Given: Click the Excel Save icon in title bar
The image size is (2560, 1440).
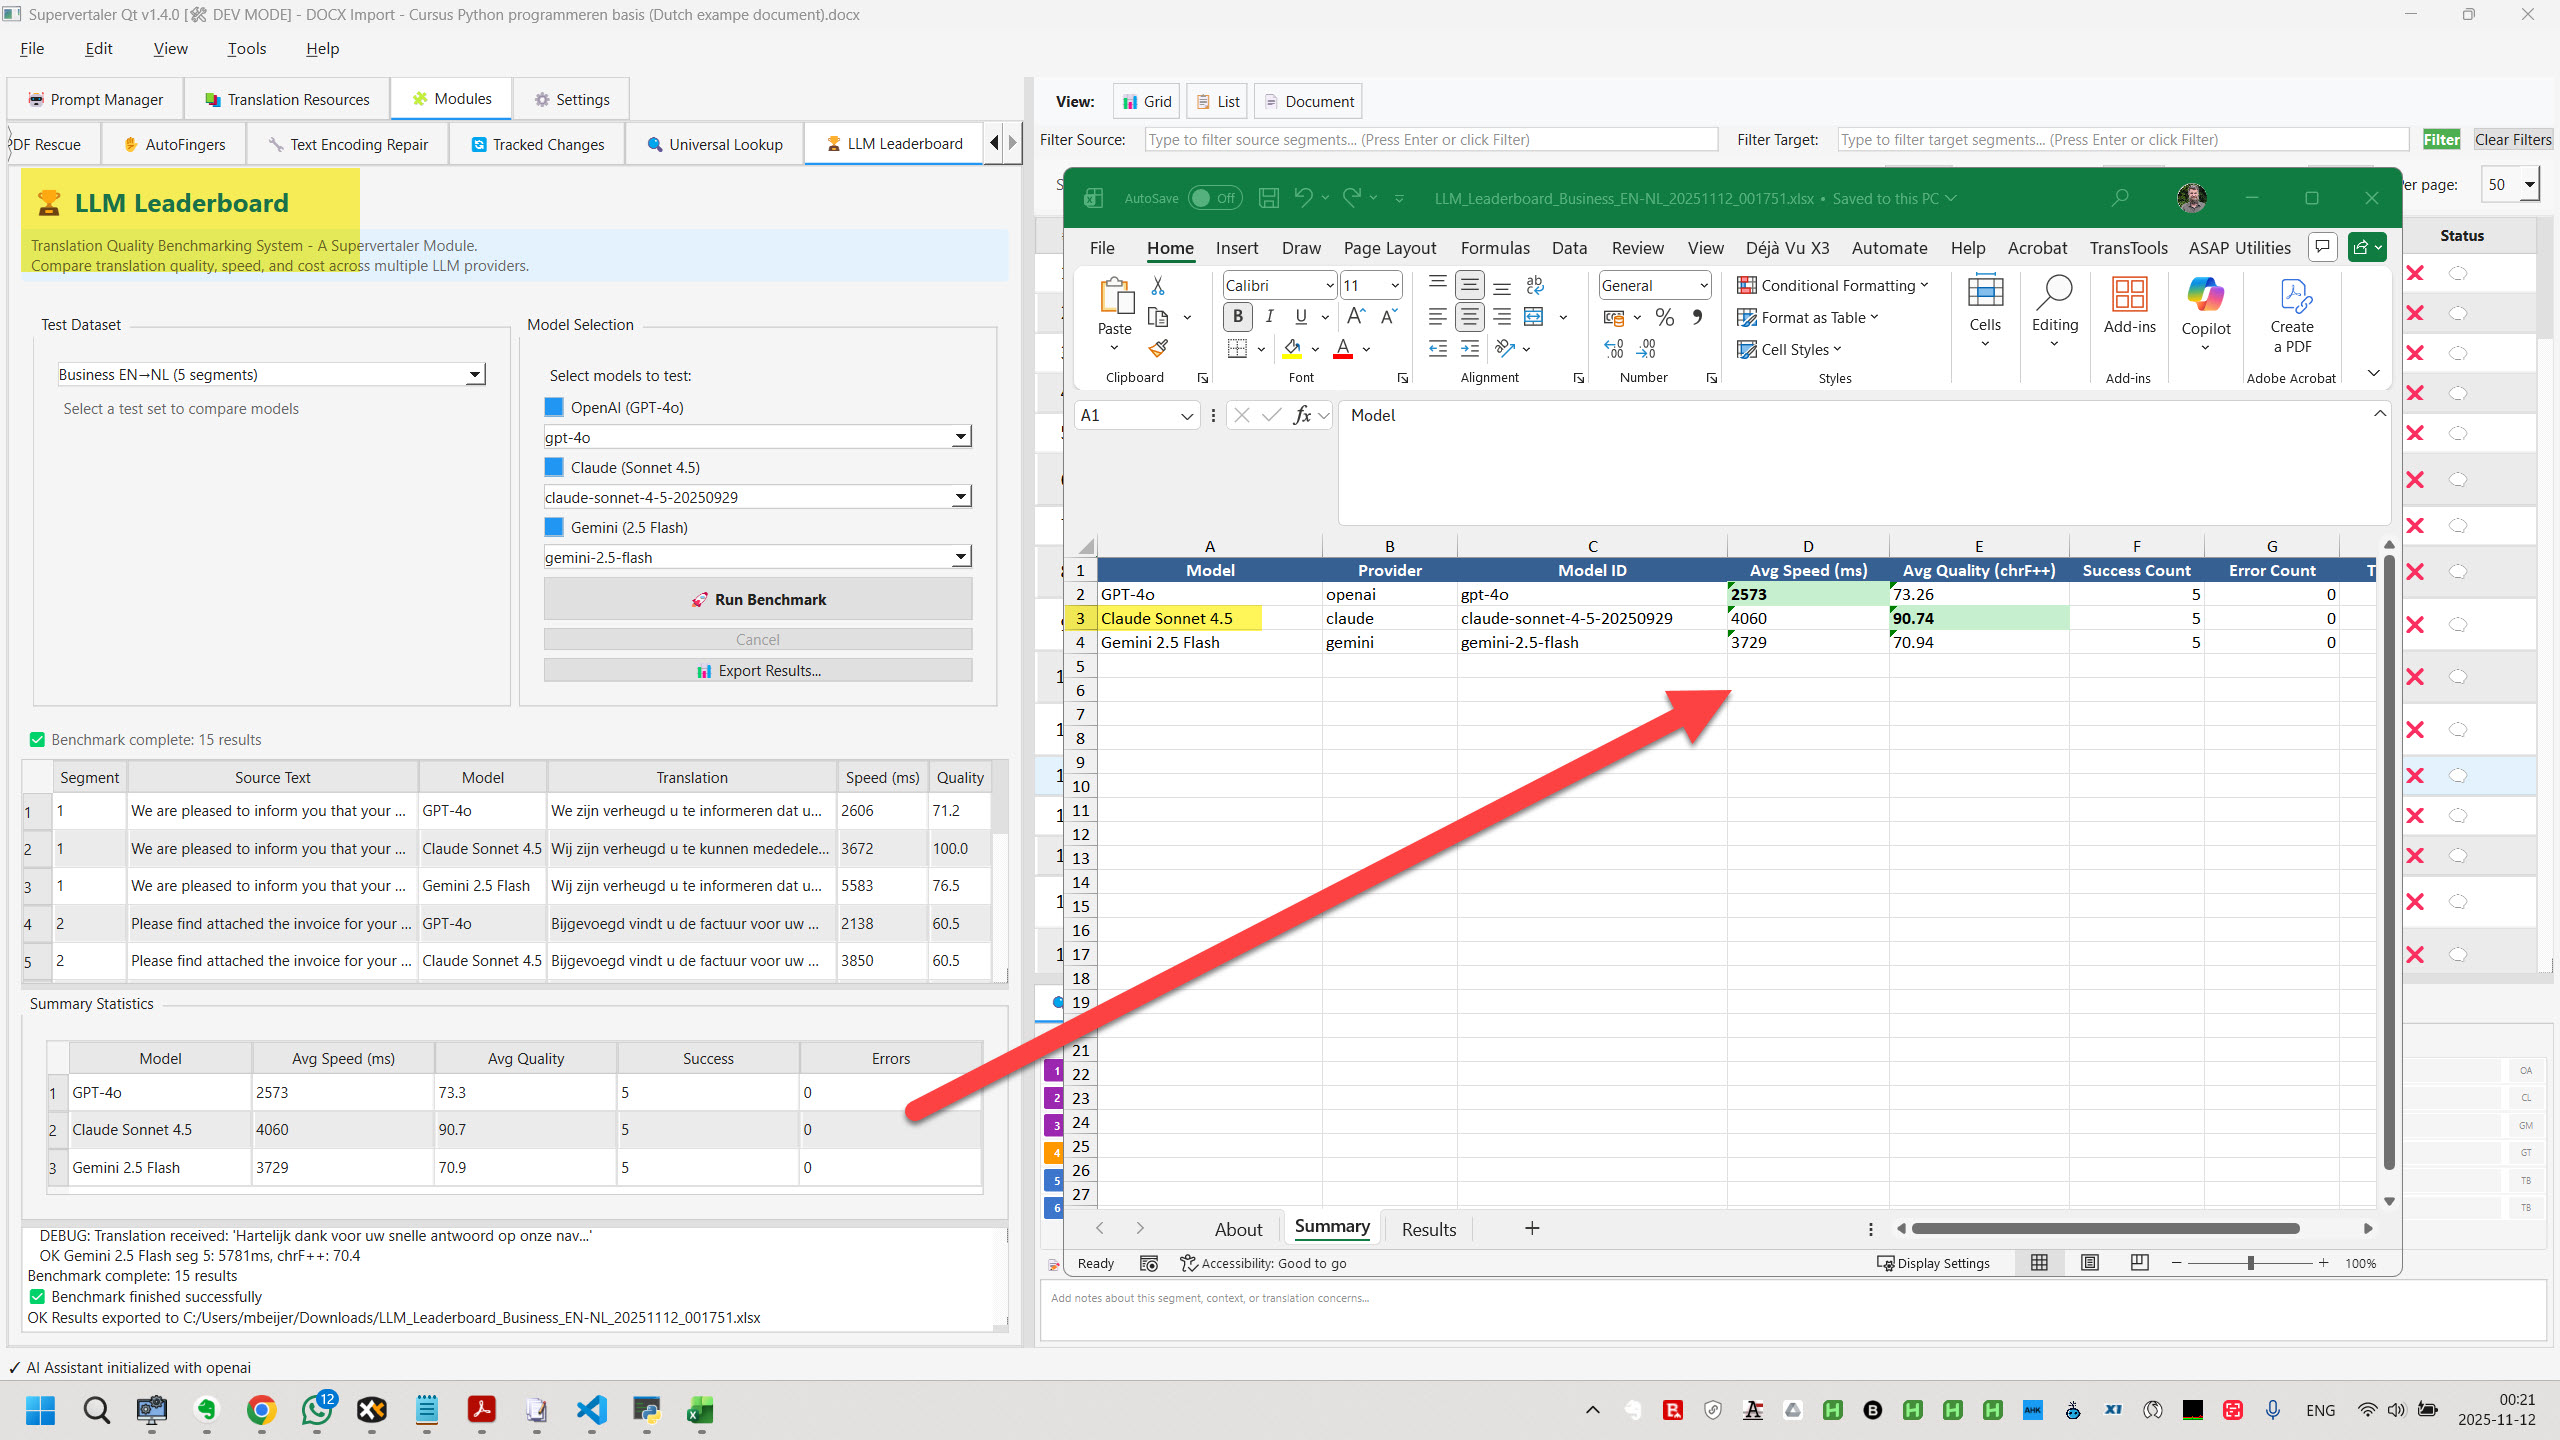Looking at the screenshot, I should tap(1268, 198).
